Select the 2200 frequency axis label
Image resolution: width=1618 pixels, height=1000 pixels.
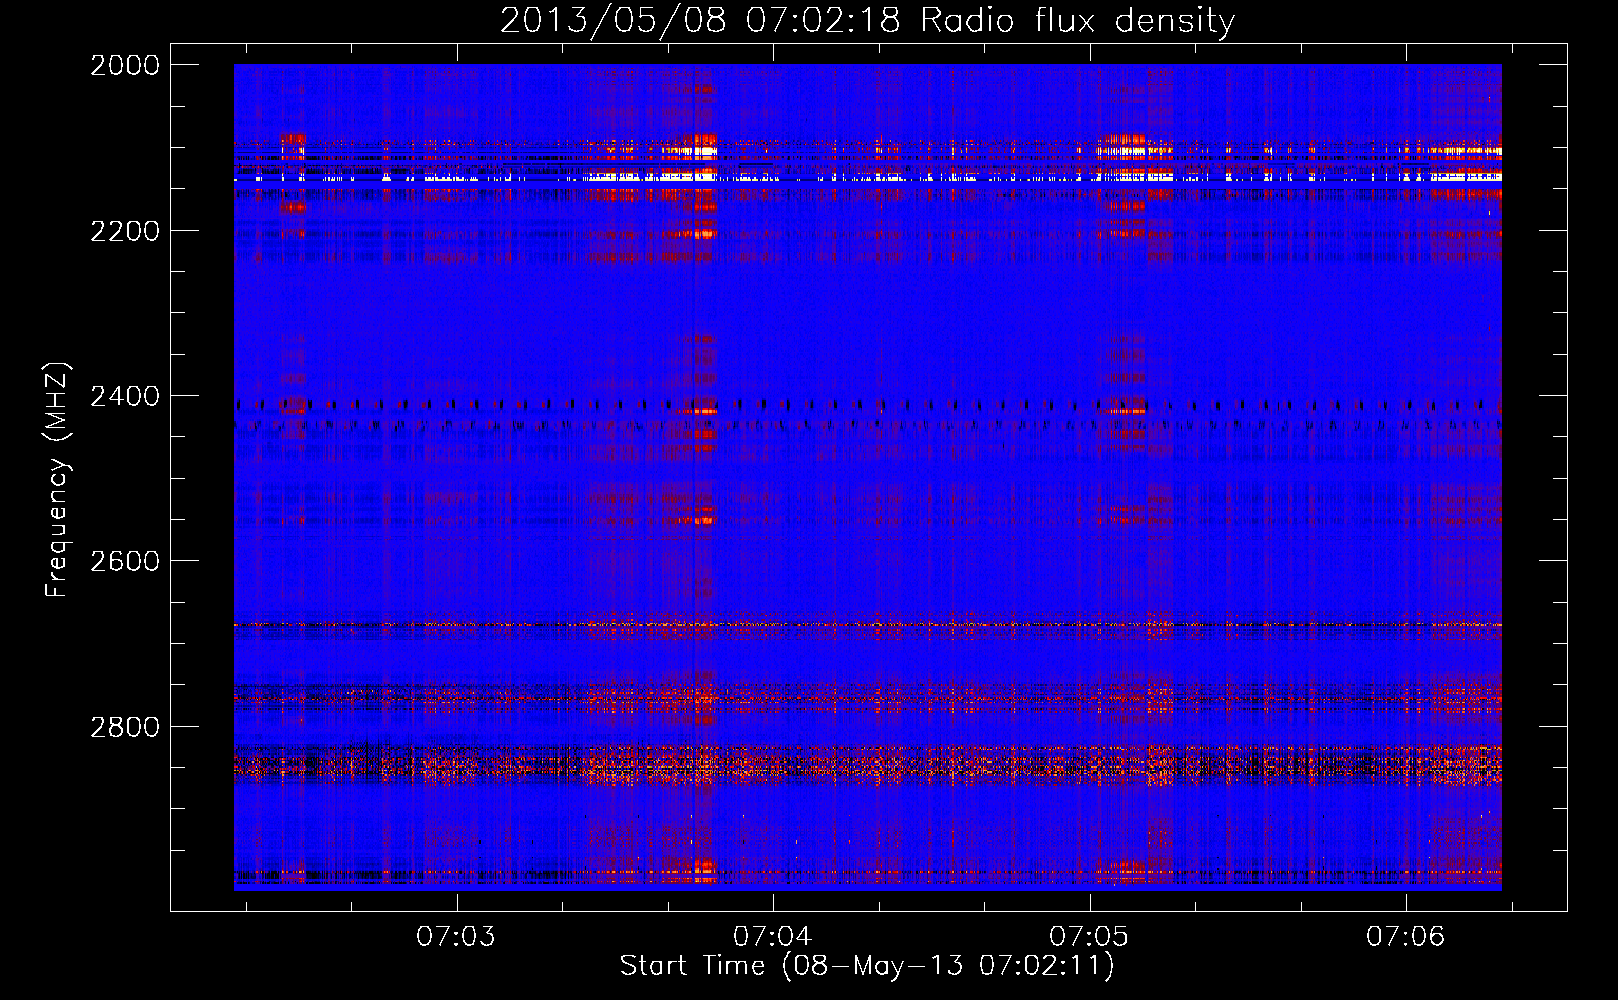coord(124,231)
